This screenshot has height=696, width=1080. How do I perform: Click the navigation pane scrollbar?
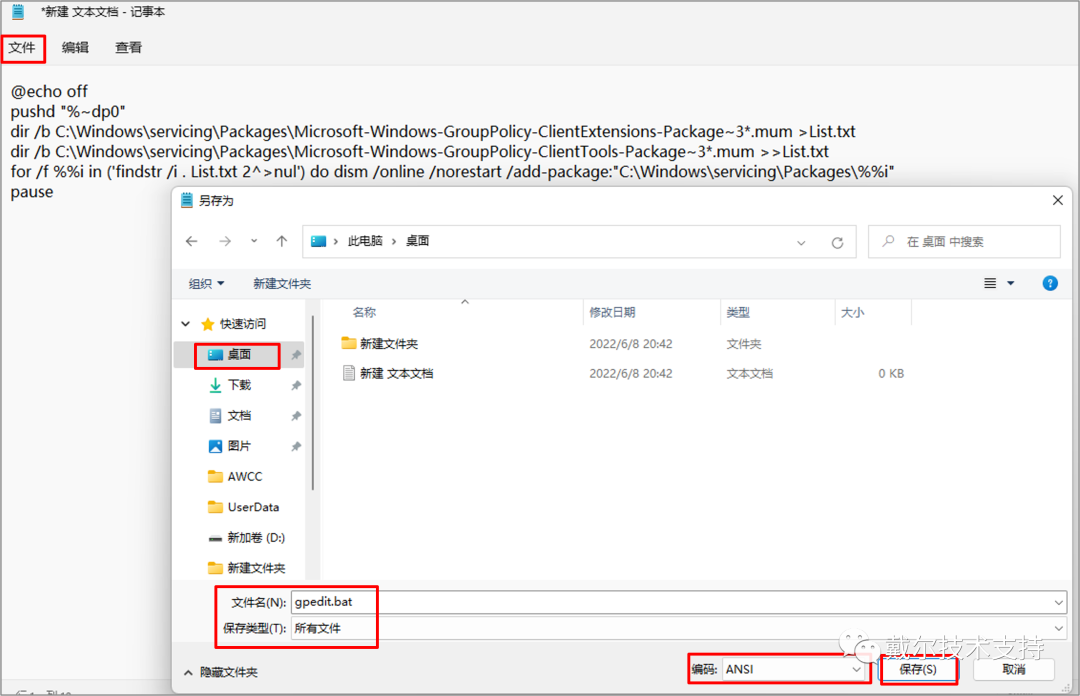[x=313, y=403]
